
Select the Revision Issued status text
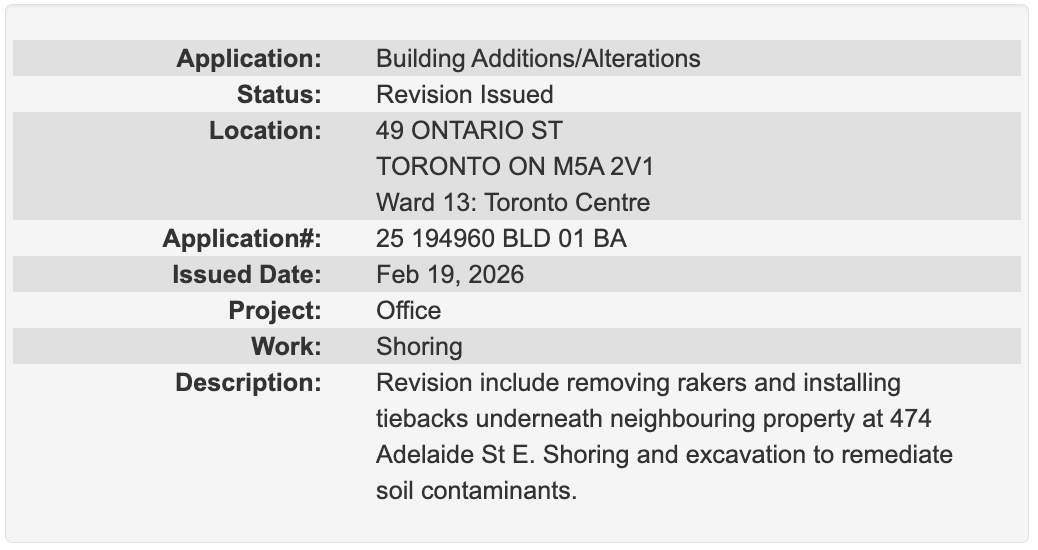tap(465, 95)
